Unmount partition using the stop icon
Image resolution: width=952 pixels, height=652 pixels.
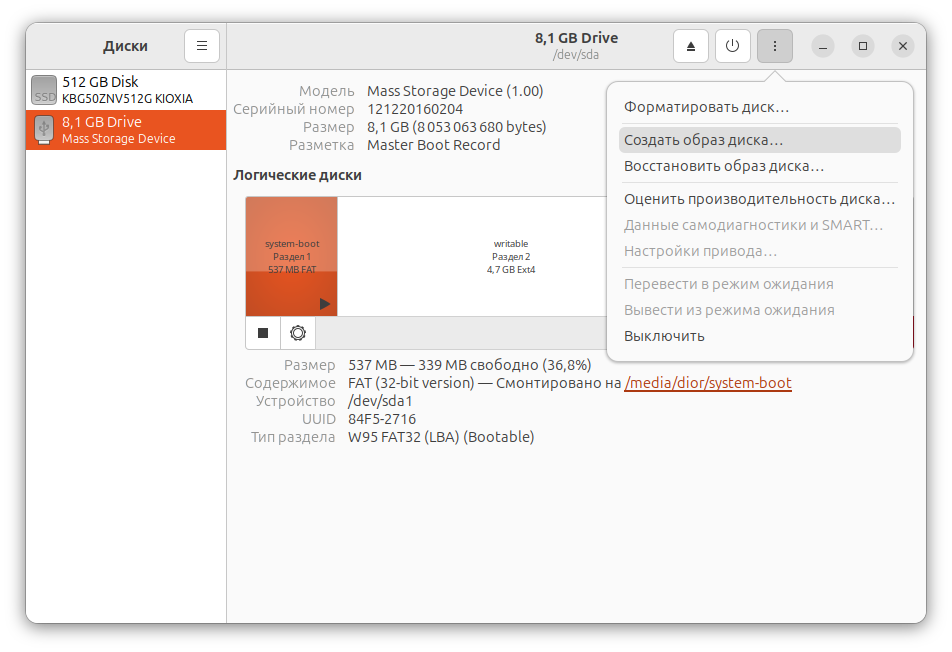263,333
